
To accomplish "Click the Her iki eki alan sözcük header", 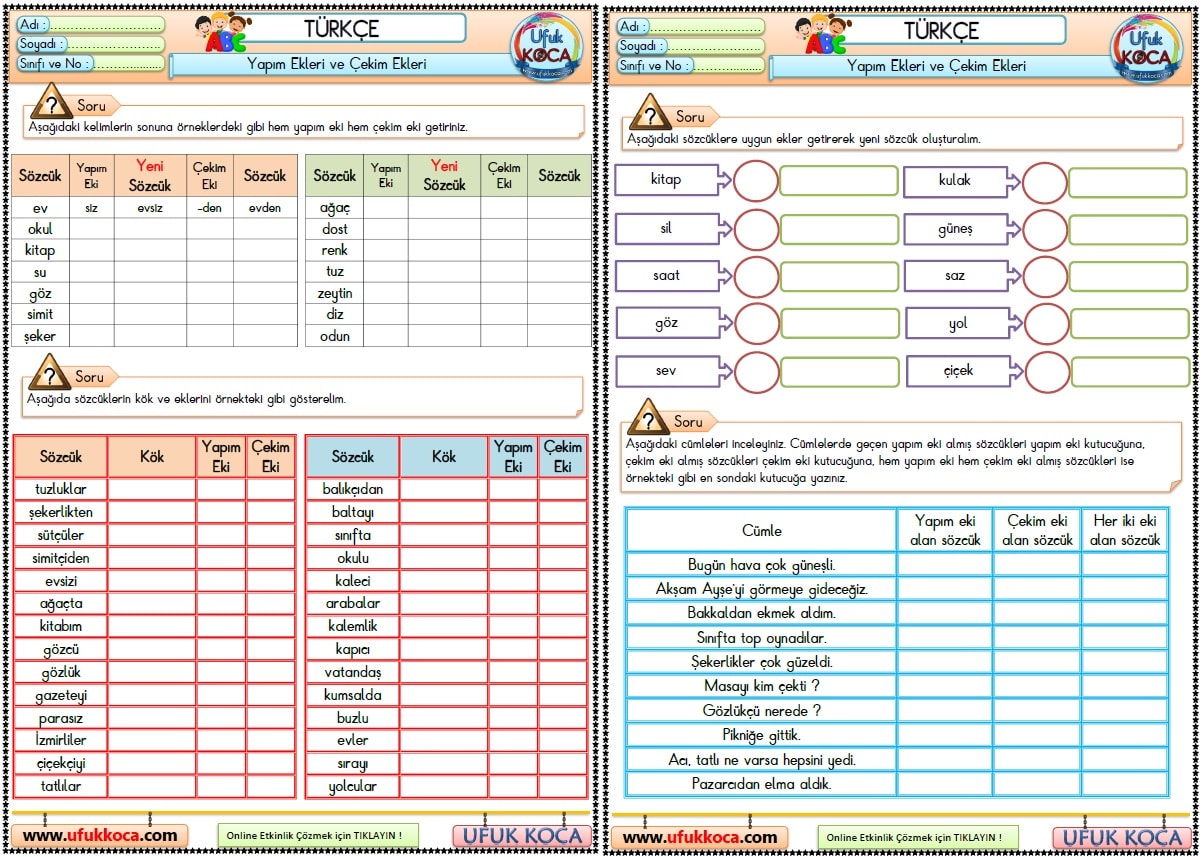I will coord(1125,530).
